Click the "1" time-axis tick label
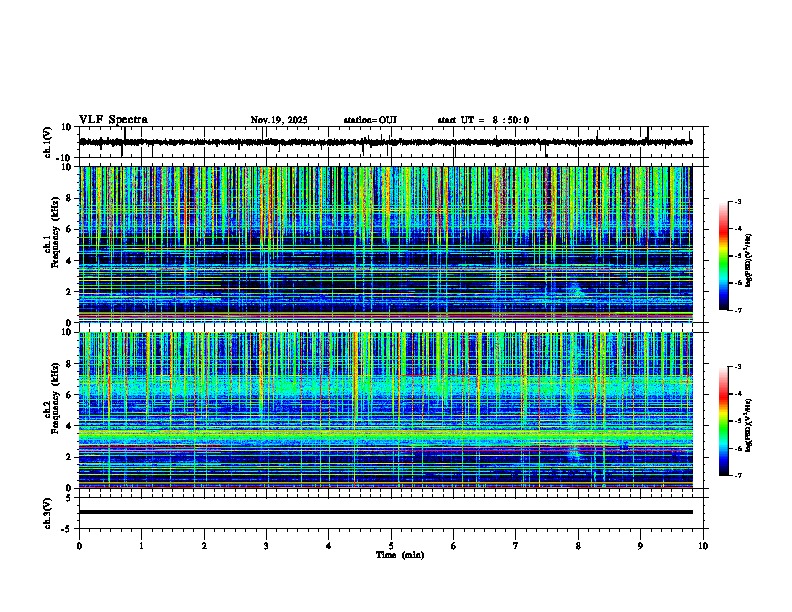Image resolution: width=792 pixels, height=612 pixels. point(141,546)
